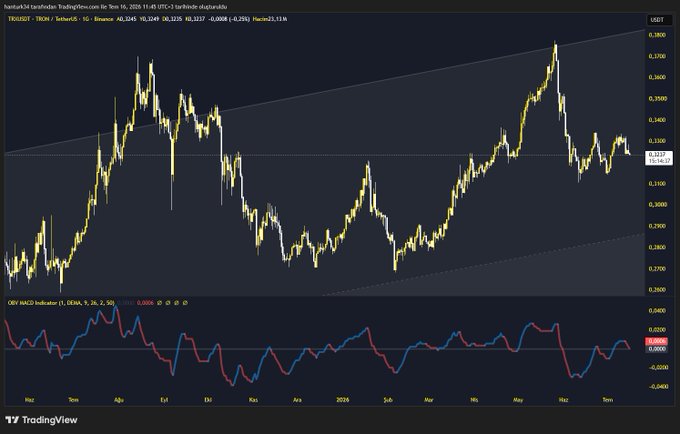Click the Şub month label on time axis
The width and height of the screenshot is (680, 434).
tap(388, 400)
